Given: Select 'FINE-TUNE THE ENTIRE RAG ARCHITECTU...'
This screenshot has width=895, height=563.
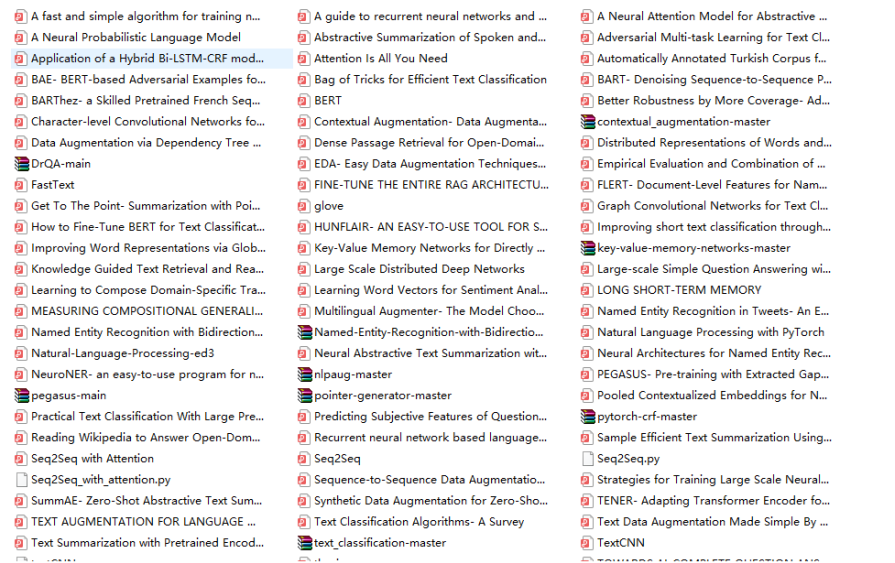Looking at the screenshot, I should click(x=431, y=185).
